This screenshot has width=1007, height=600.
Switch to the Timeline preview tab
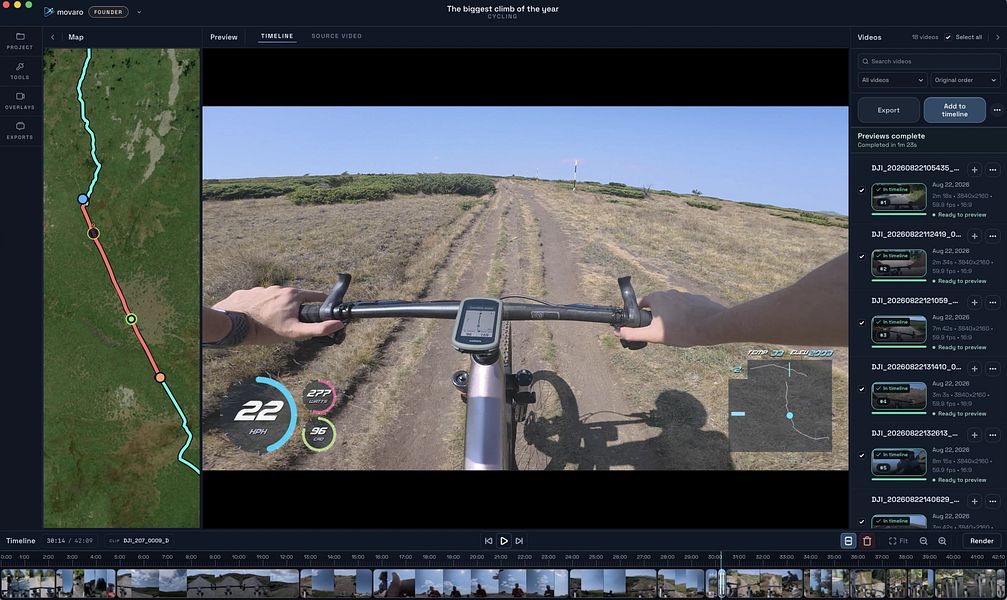click(x=277, y=36)
